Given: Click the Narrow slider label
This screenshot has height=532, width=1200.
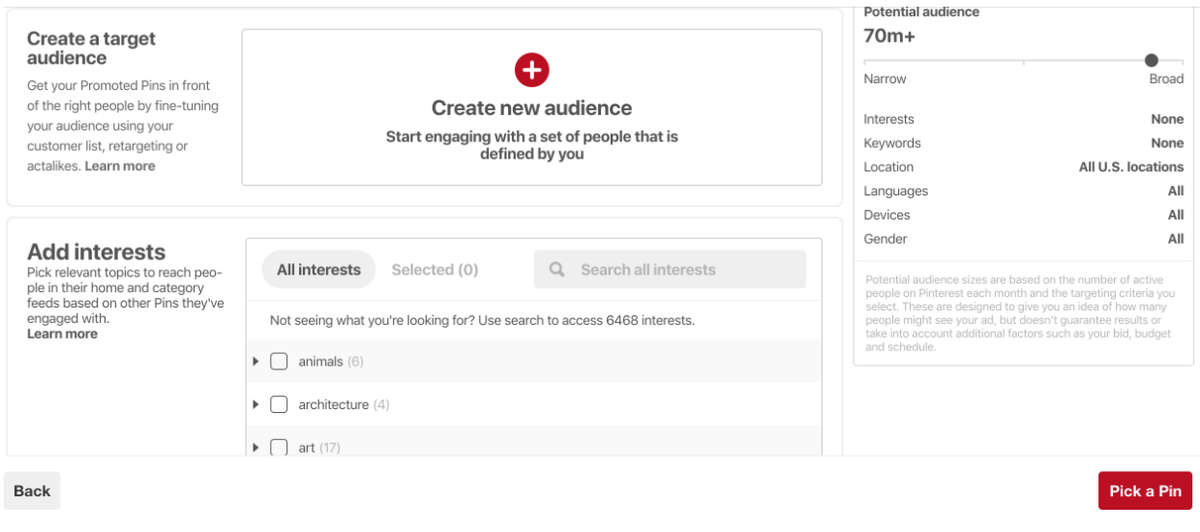Looking at the screenshot, I should coord(885,79).
